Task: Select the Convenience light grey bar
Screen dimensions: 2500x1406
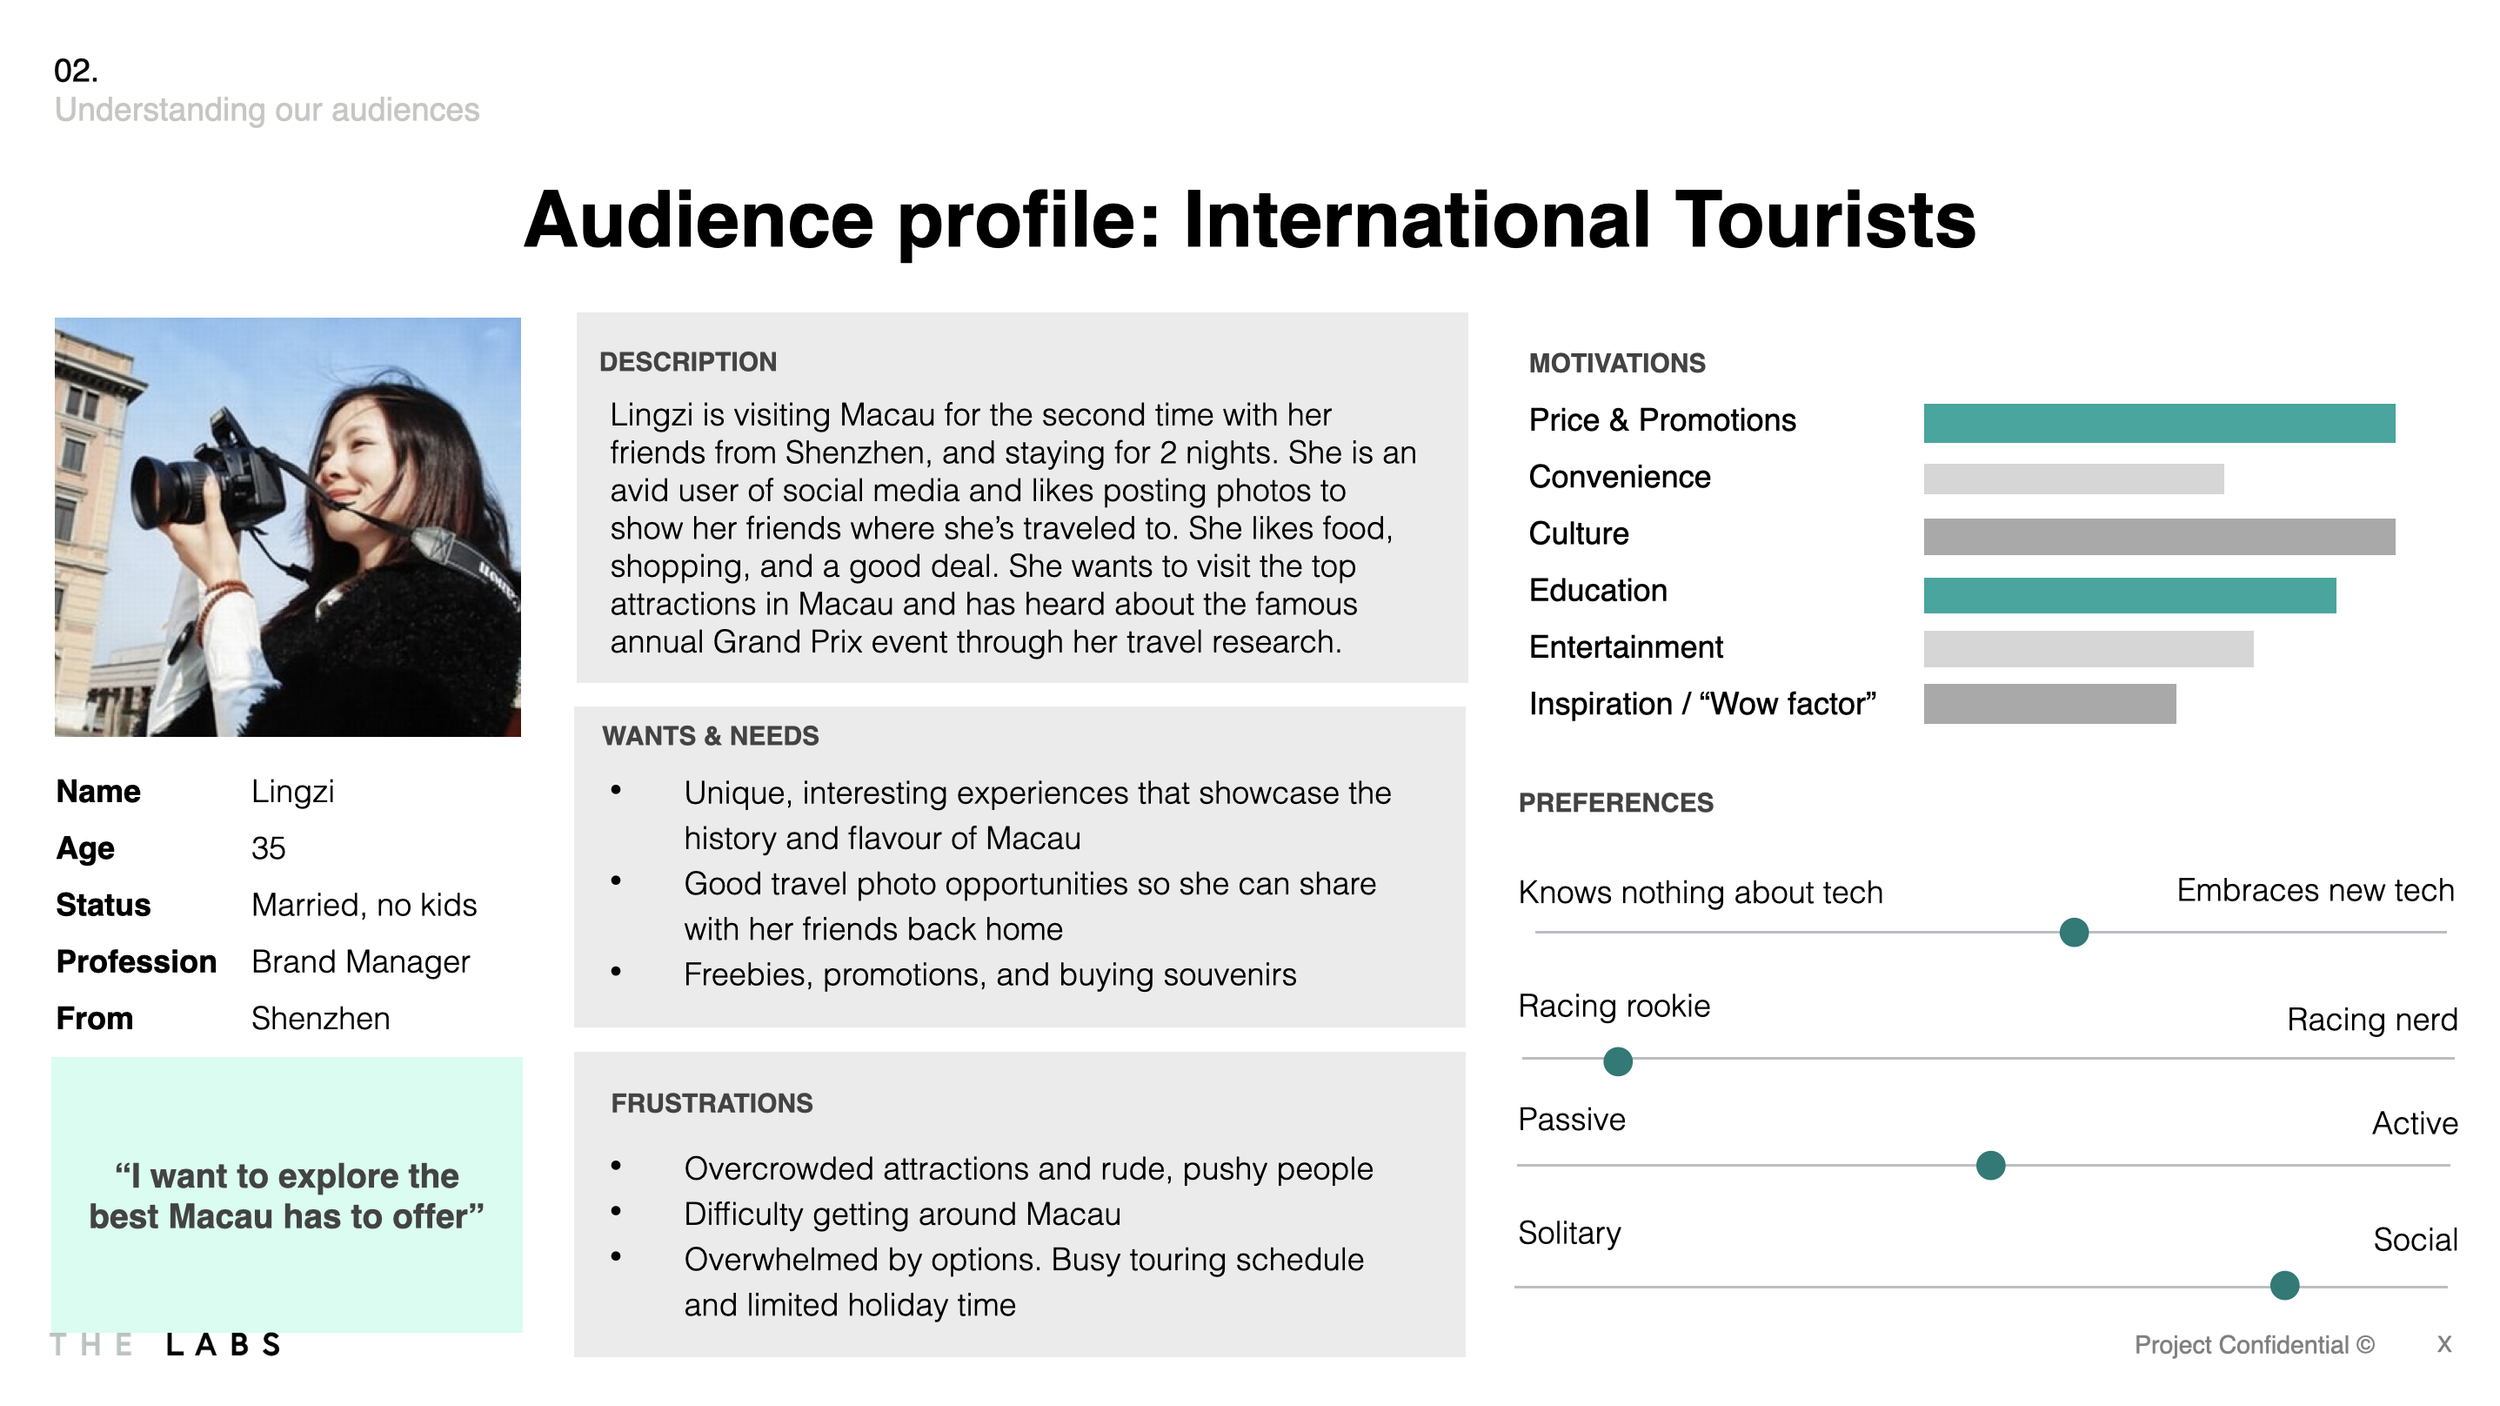Action: (x=2072, y=479)
